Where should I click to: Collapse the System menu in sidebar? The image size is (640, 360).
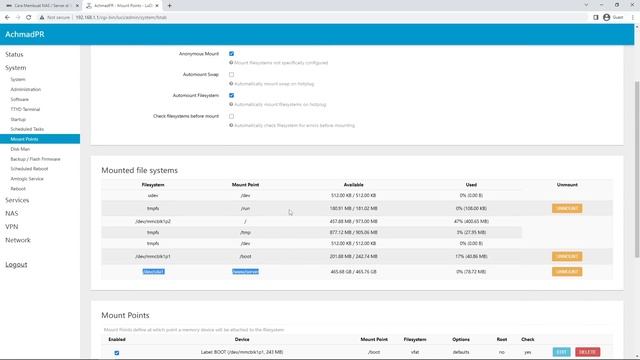(16, 68)
